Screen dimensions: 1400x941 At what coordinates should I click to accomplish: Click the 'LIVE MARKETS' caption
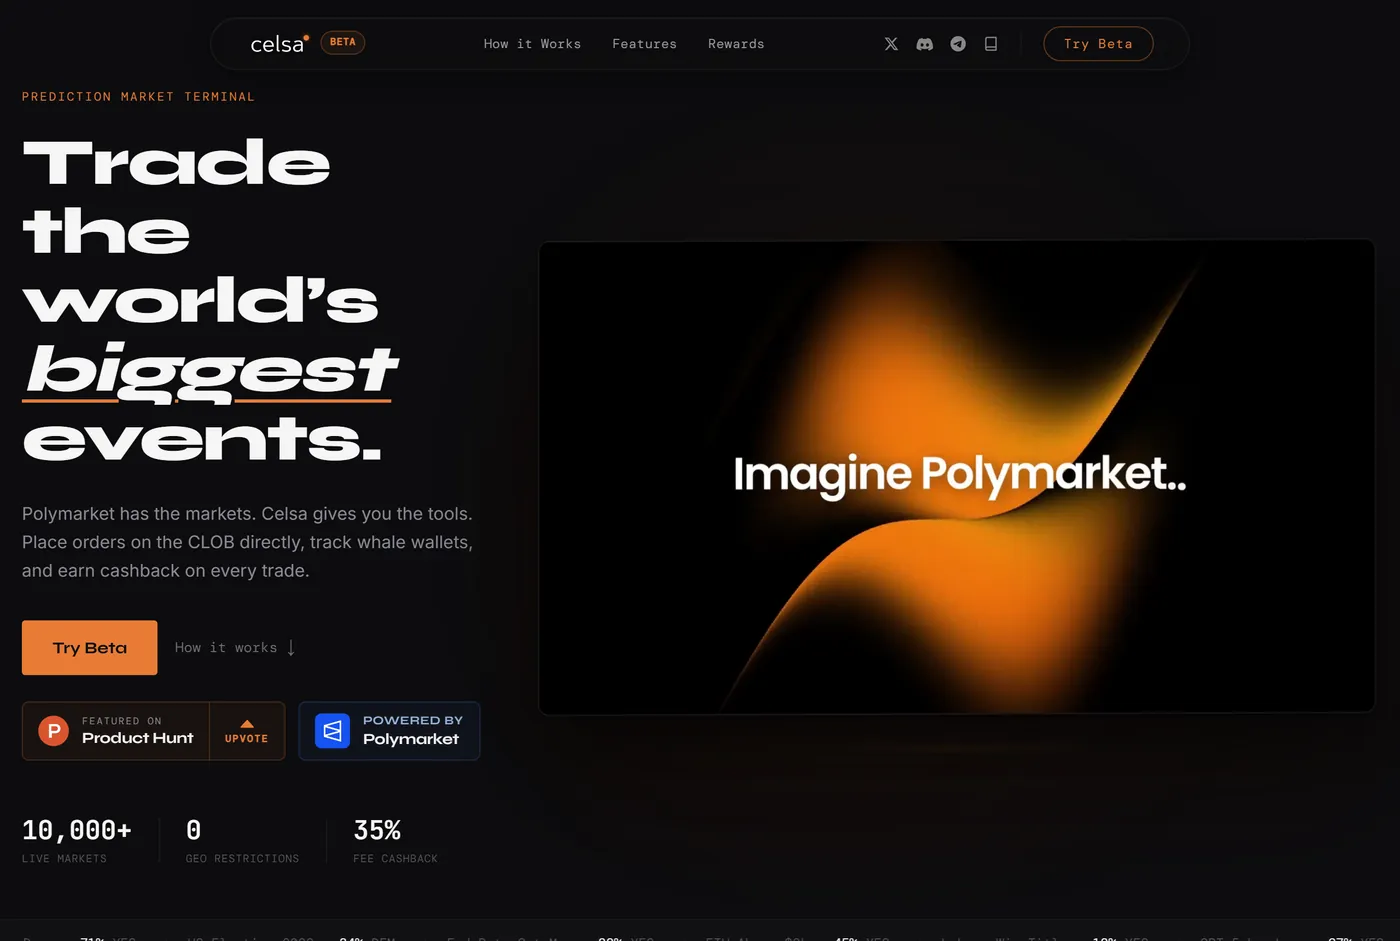64,859
